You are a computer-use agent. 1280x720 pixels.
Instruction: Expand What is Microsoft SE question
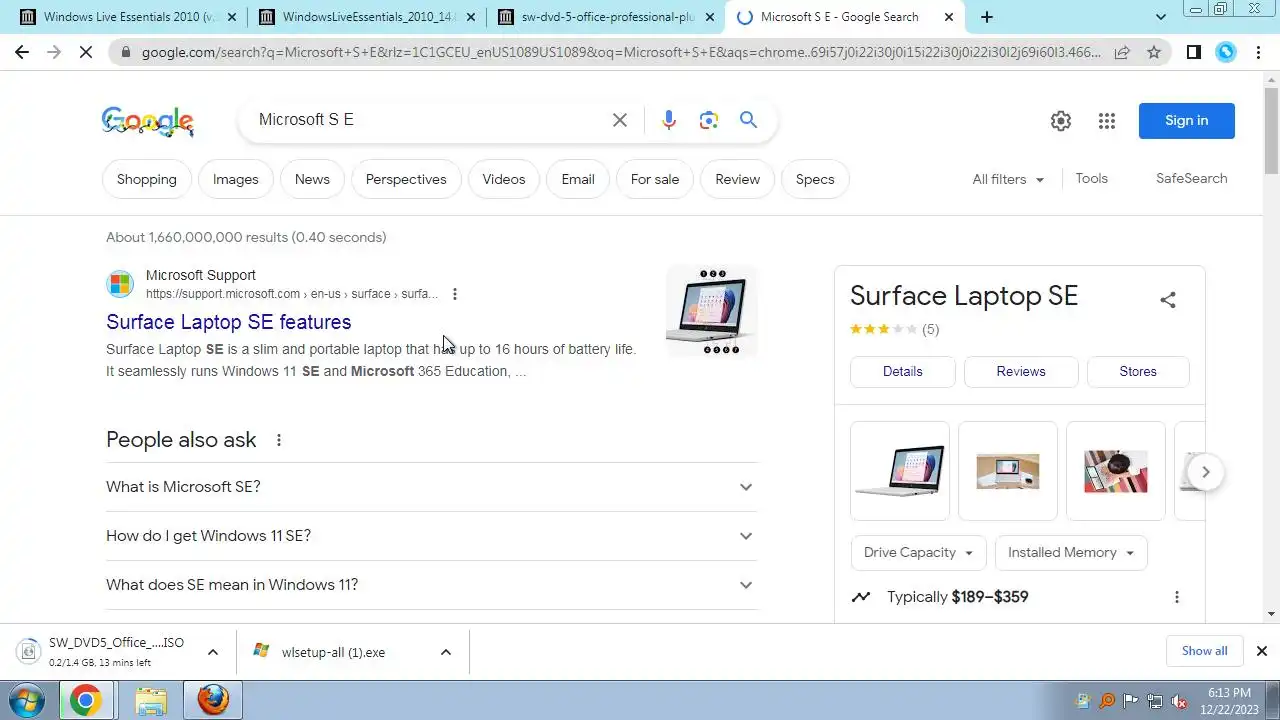[x=432, y=487]
